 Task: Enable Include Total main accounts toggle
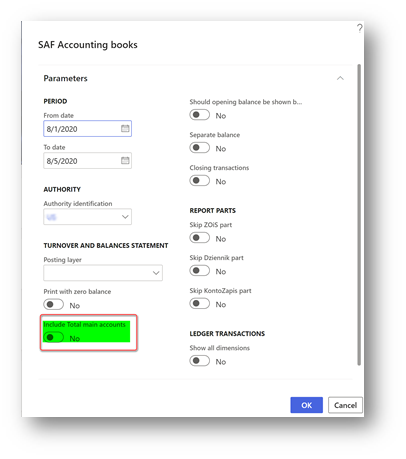(x=53, y=337)
